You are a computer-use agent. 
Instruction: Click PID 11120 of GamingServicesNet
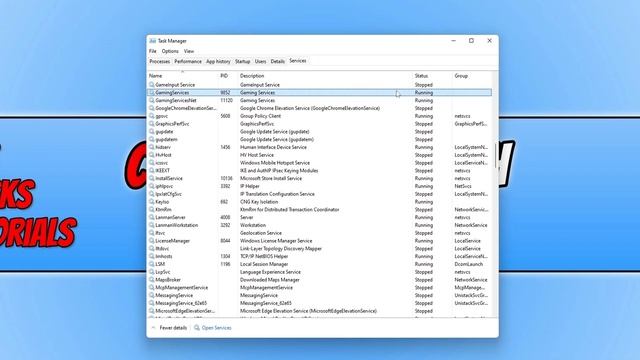pyautogui.click(x=226, y=100)
